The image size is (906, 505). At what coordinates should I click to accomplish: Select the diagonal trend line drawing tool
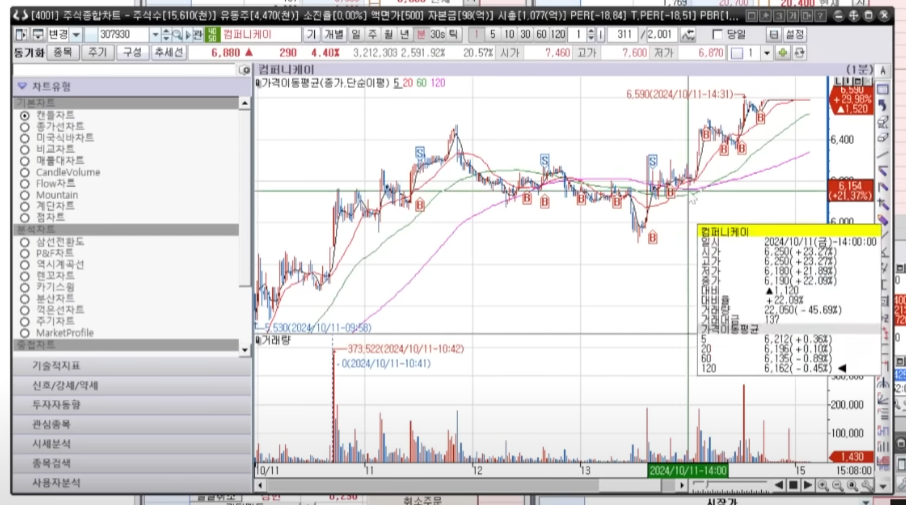tap(882, 154)
